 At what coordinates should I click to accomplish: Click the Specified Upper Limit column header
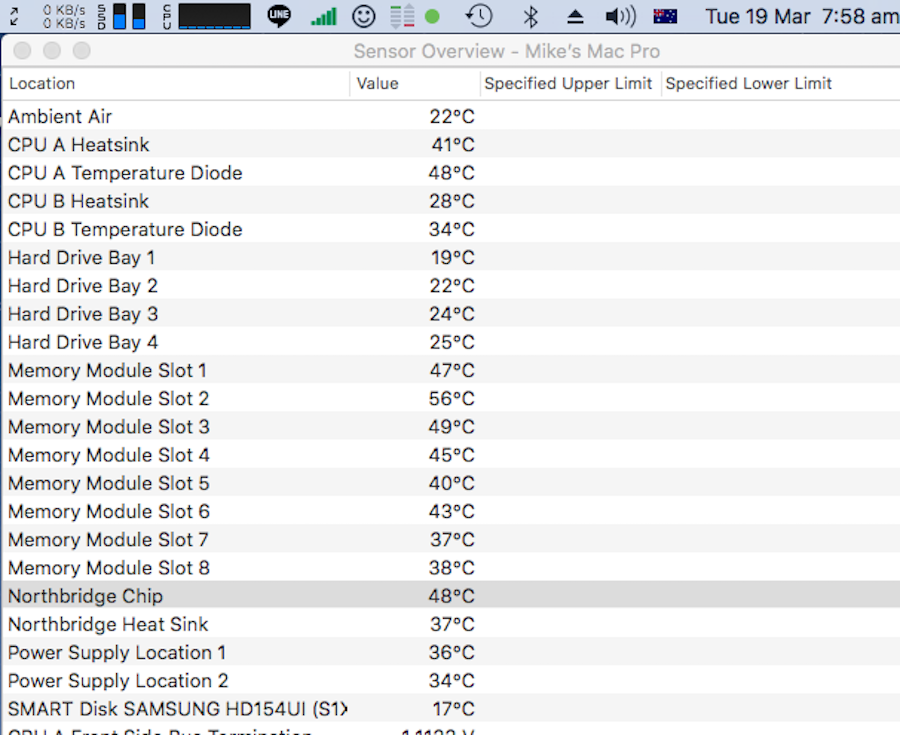point(571,84)
